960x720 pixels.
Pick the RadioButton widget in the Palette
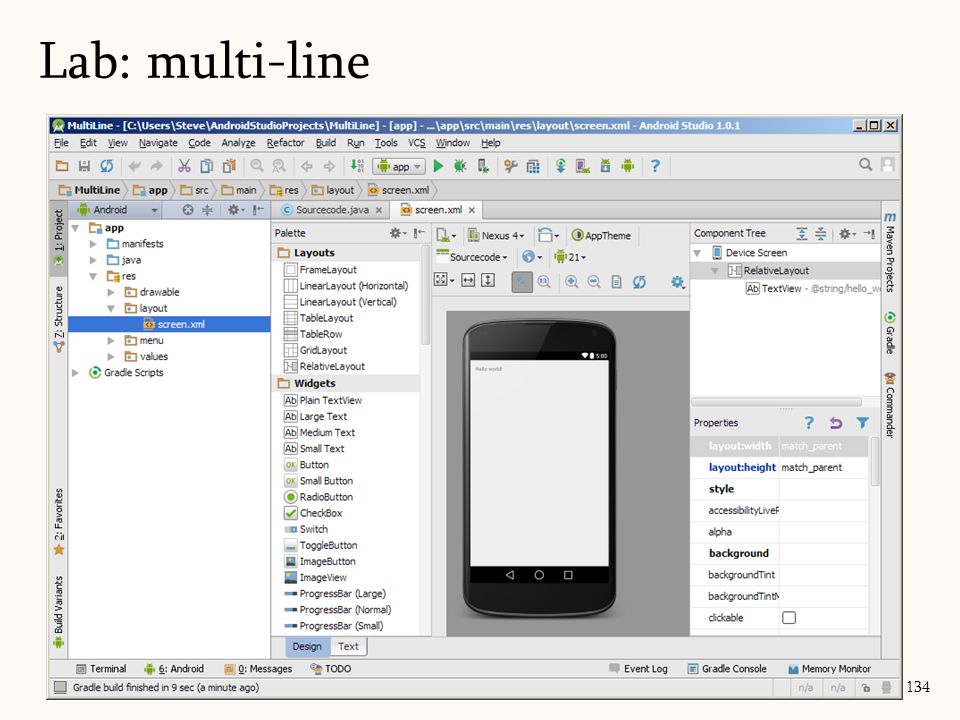point(318,497)
